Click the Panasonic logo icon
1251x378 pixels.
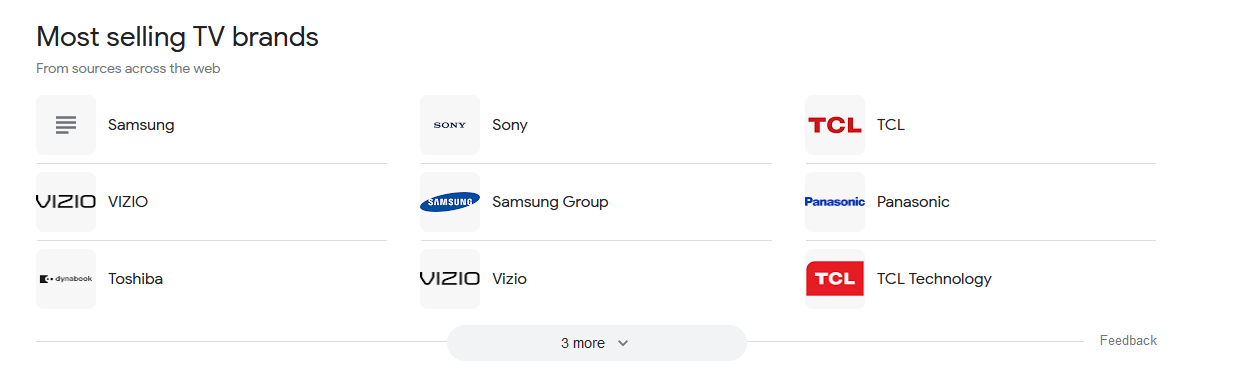click(x=835, y=202)
